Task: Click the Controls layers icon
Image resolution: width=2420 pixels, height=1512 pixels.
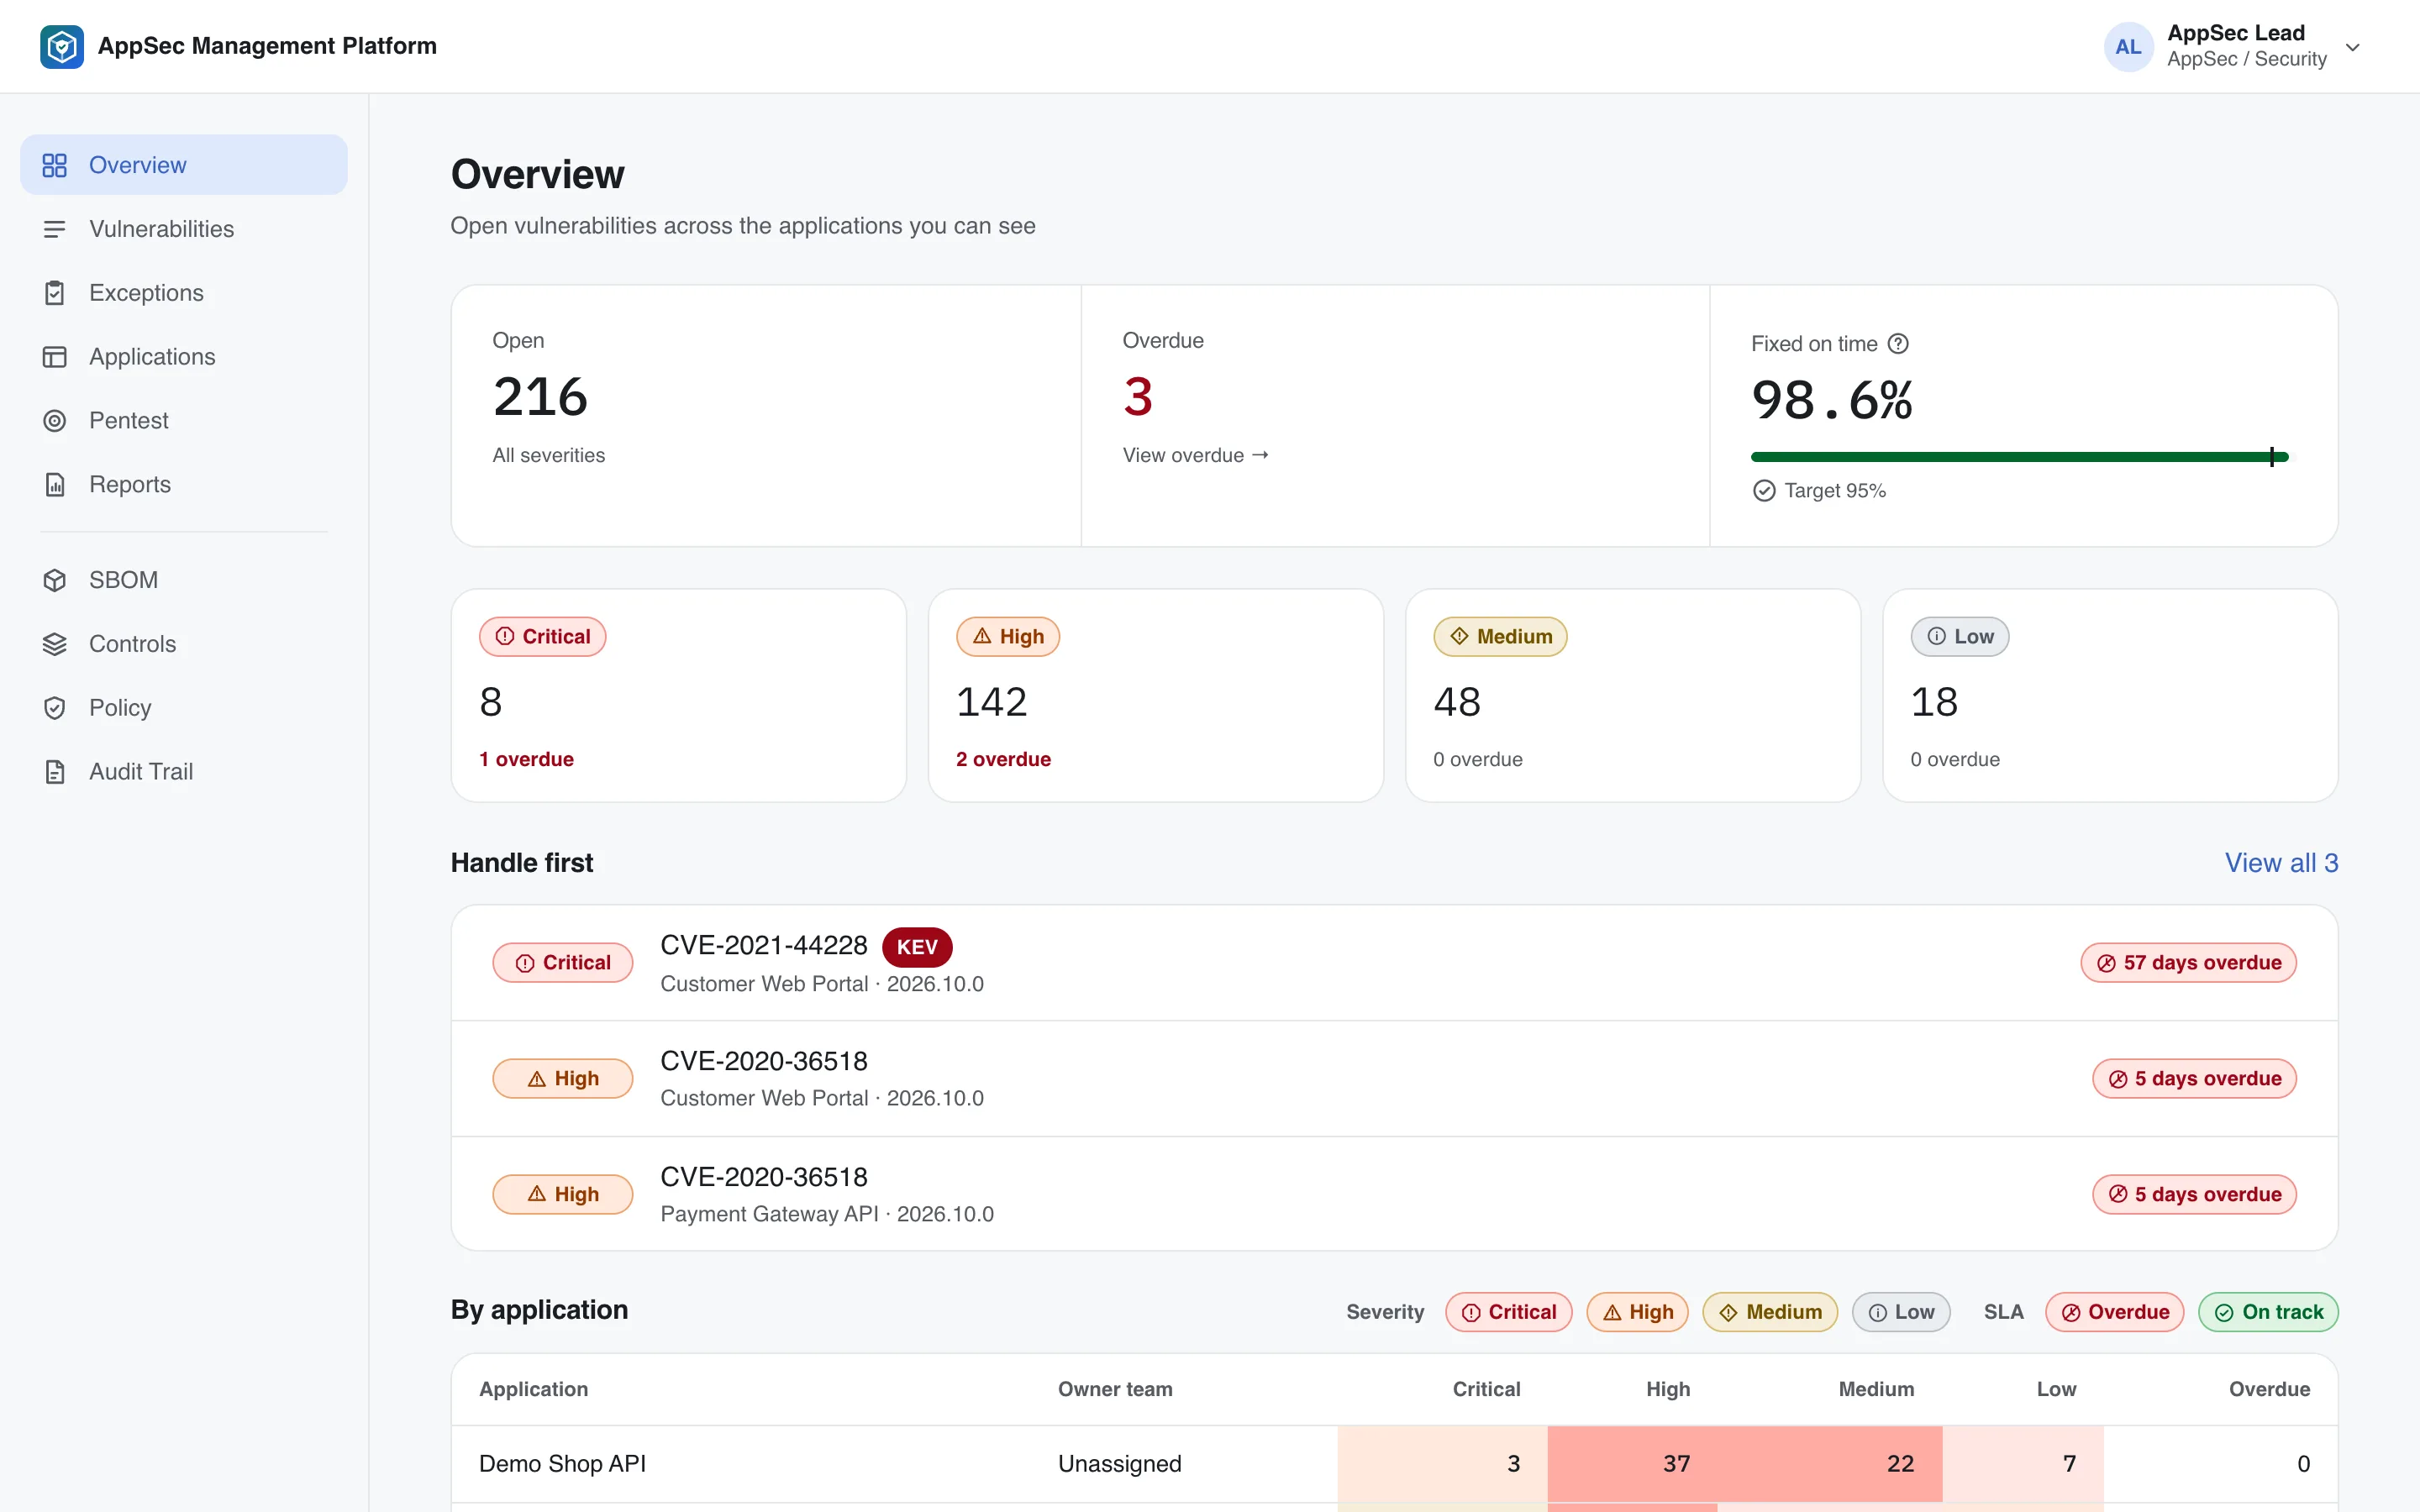Action: (x=55, y=644)
